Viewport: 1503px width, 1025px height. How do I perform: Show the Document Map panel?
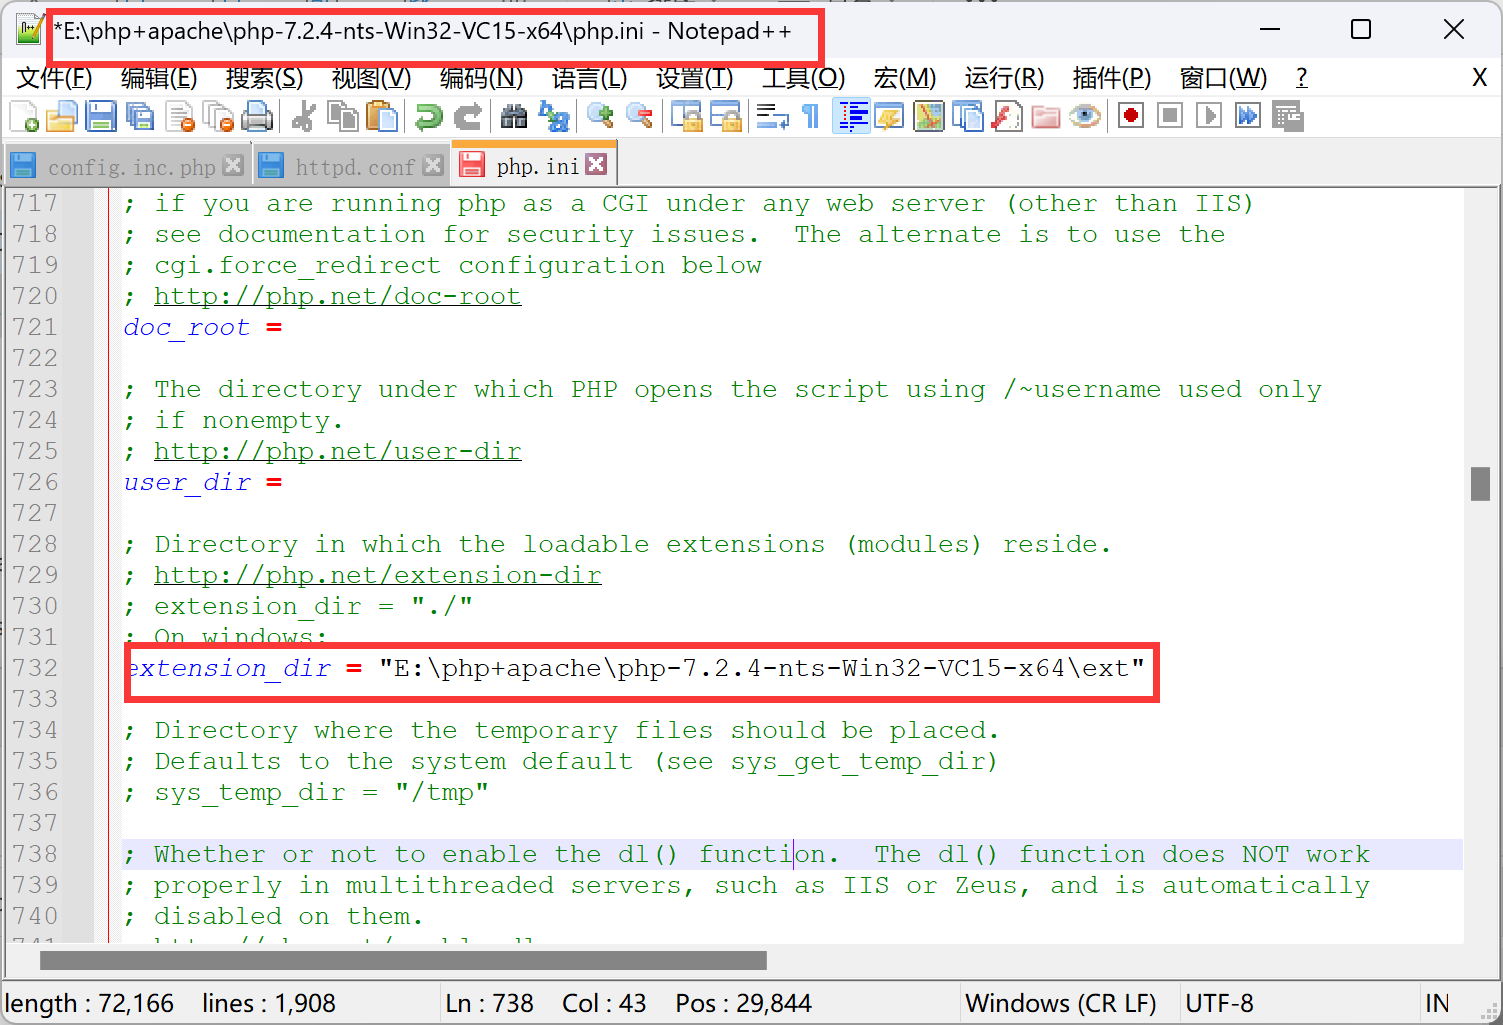929,117
